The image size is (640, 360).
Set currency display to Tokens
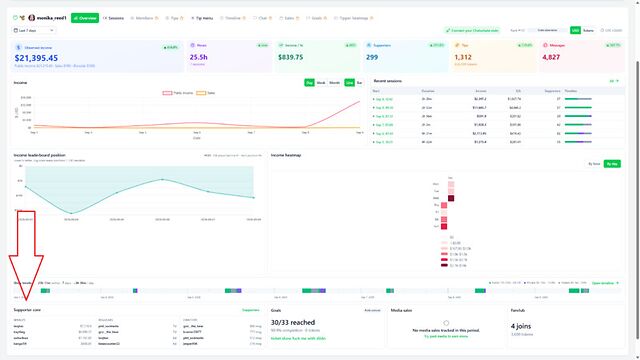(x=589, y=30)
